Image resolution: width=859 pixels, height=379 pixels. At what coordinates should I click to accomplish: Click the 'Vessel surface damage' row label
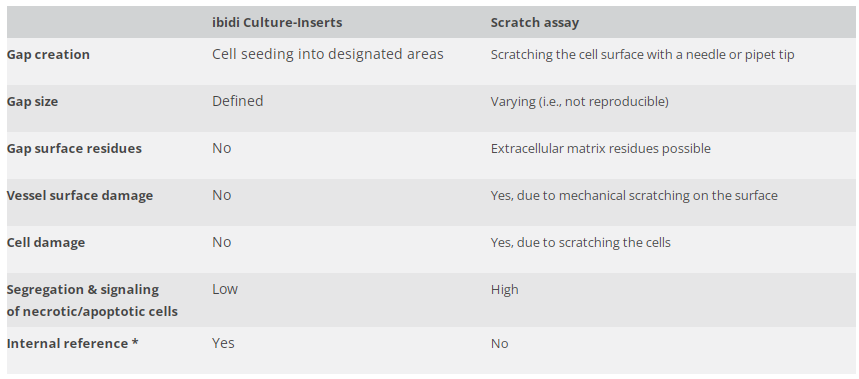[x=80, y=196]
